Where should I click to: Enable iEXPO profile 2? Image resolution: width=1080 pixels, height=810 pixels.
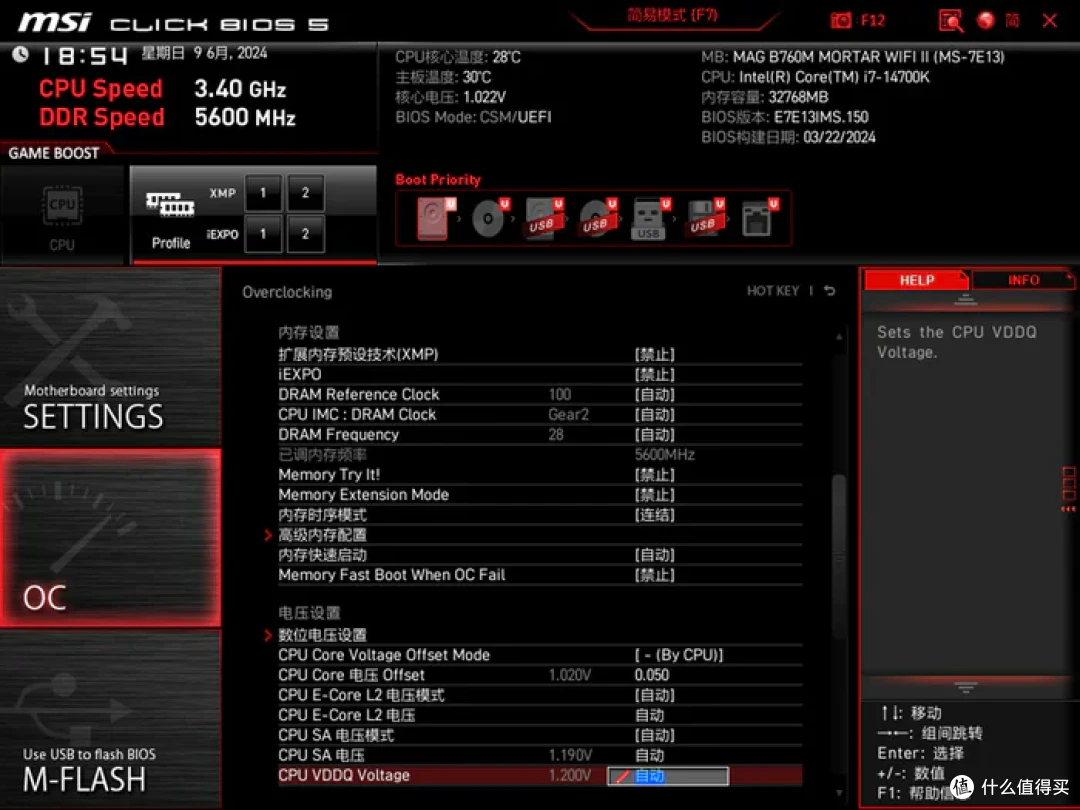pyautogui.click(x=305, y=233)
